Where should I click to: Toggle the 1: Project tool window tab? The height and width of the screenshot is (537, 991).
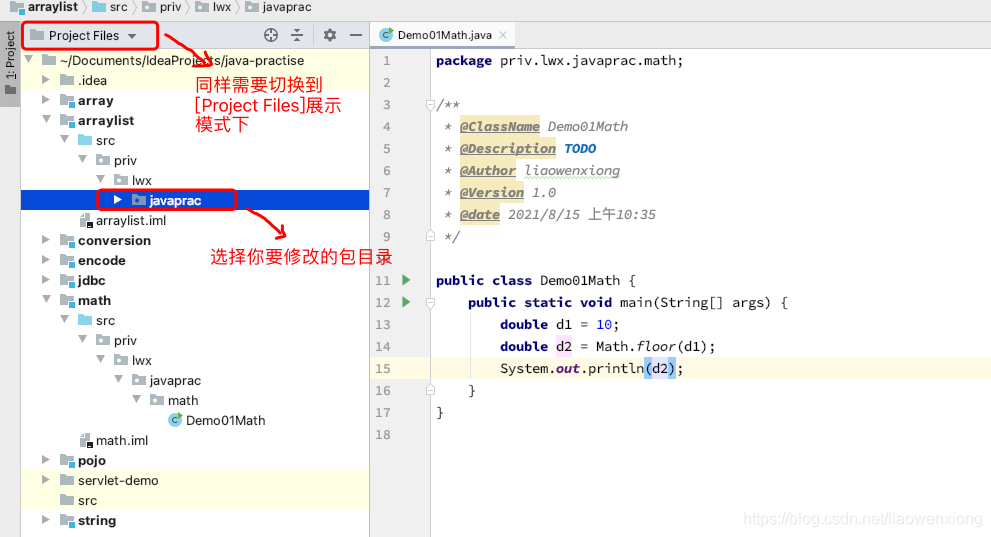pos(10,63)
